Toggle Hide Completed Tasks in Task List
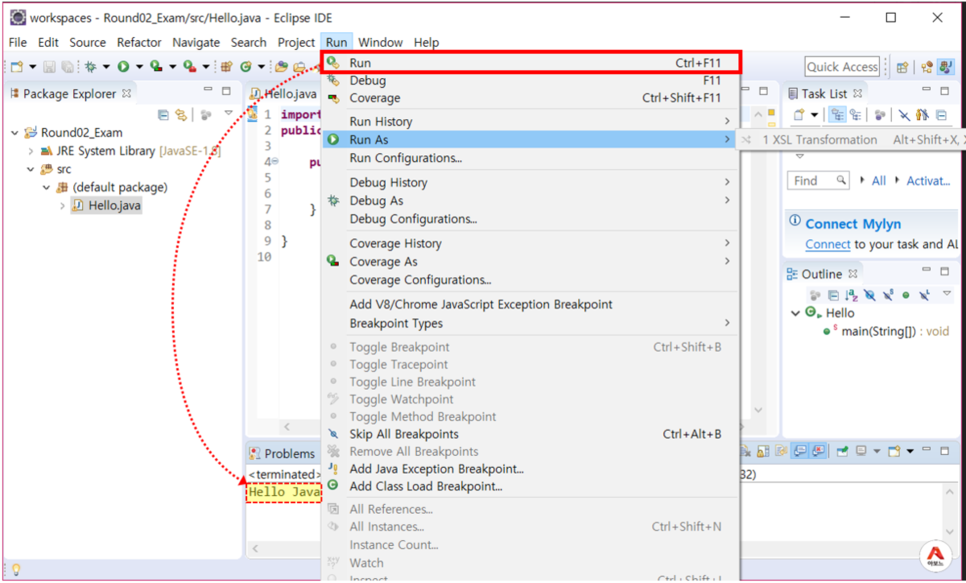 [x=904, y=115]
